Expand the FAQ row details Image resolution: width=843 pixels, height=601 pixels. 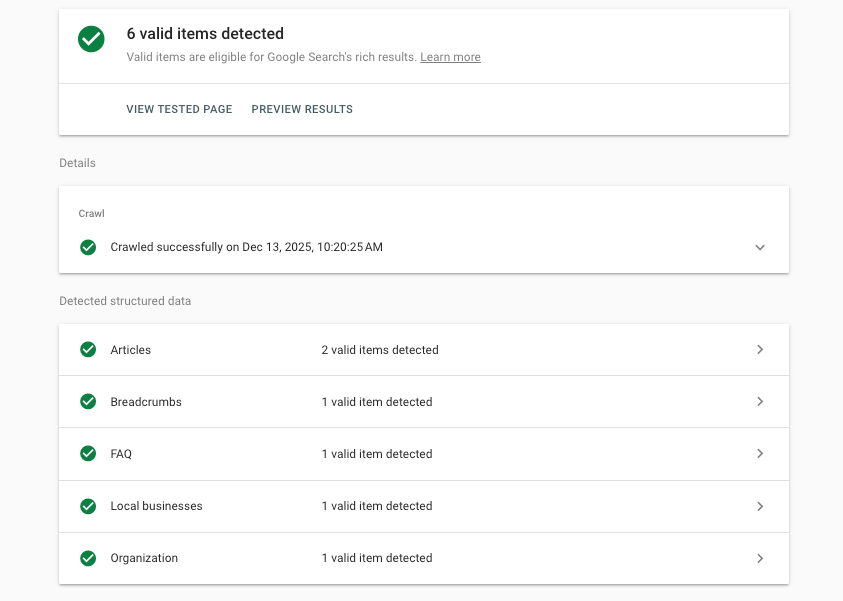[760, 453]
